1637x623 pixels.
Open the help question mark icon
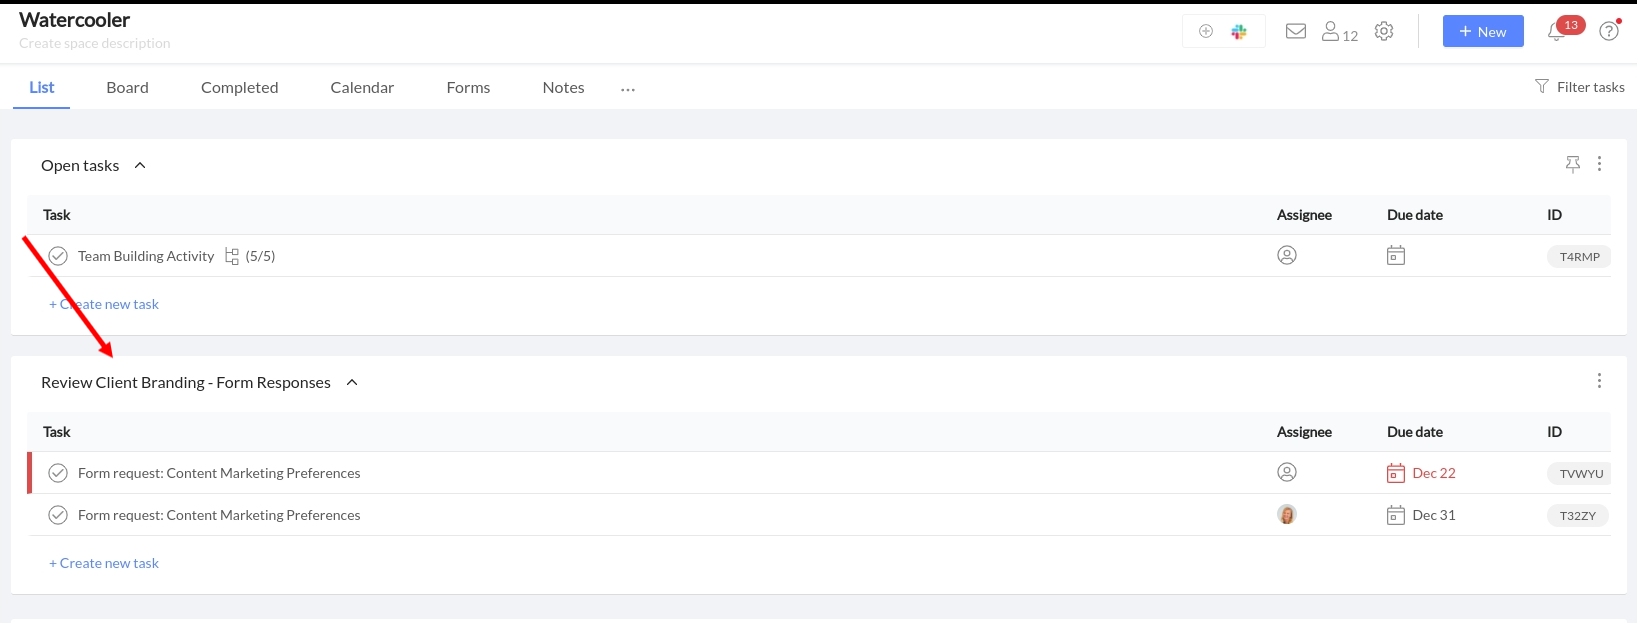(1609, 31)
